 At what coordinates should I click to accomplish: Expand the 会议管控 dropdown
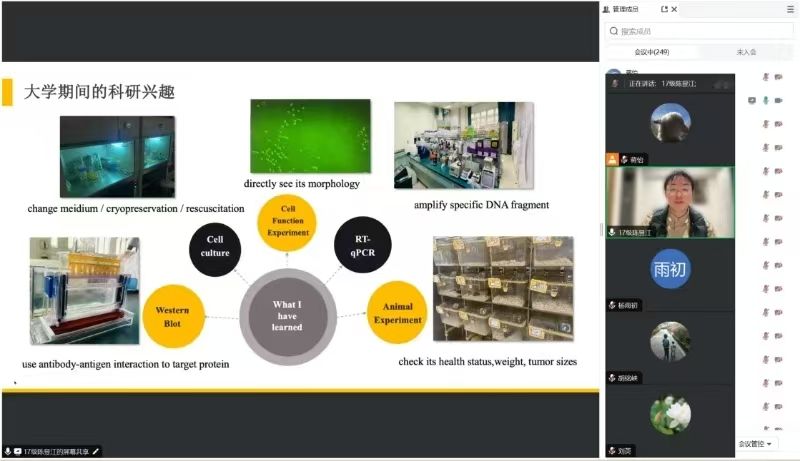pos(756,443)
